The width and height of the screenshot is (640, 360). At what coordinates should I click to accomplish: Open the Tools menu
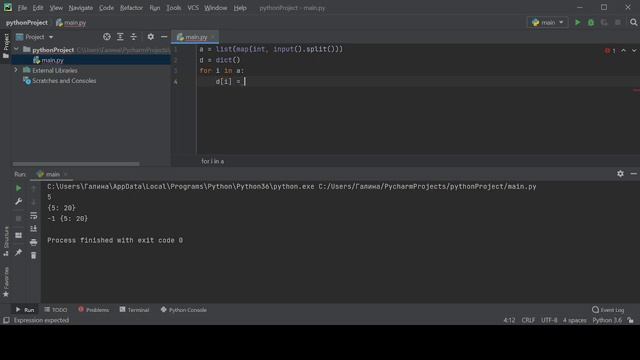tap(173, 8)
